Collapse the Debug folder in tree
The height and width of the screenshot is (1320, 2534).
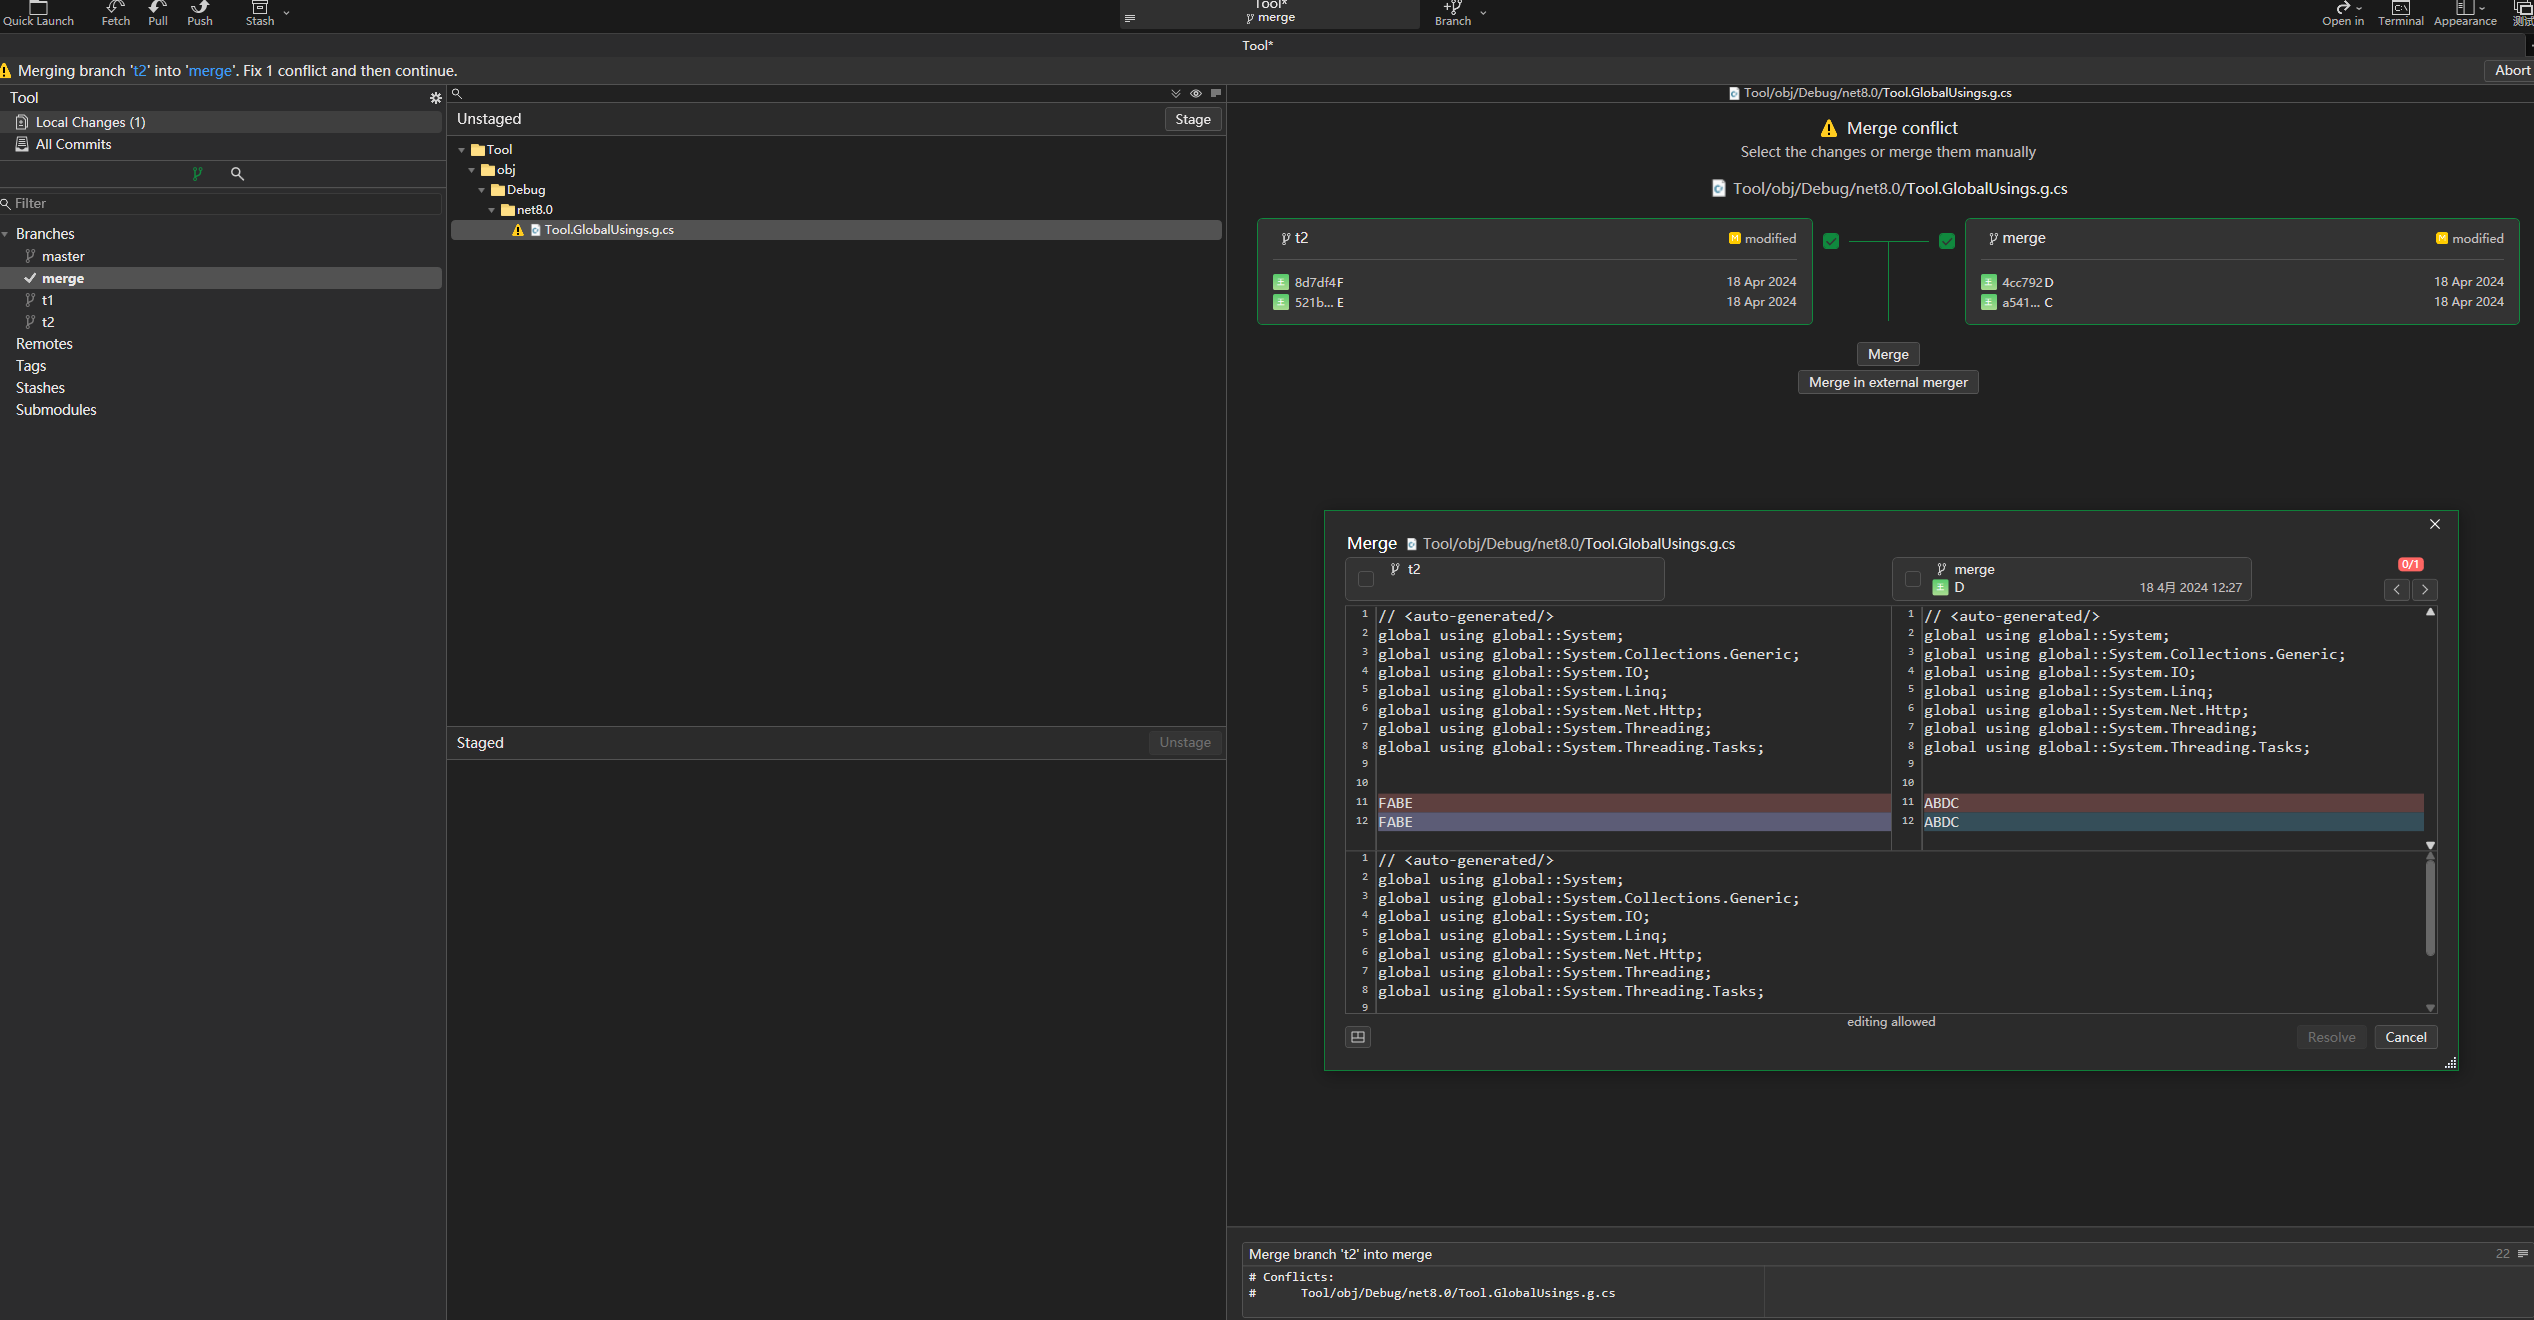tap(482, 190)
